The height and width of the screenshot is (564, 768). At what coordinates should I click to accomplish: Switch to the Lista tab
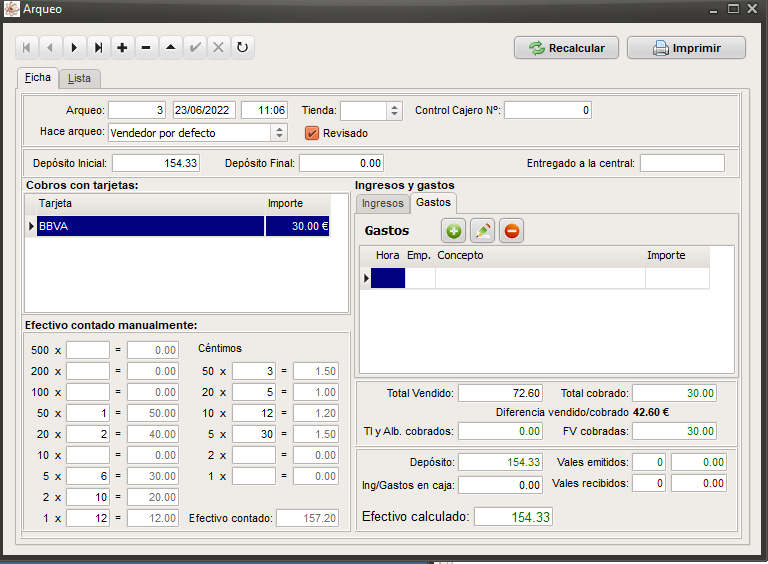[x=79, y=78]
